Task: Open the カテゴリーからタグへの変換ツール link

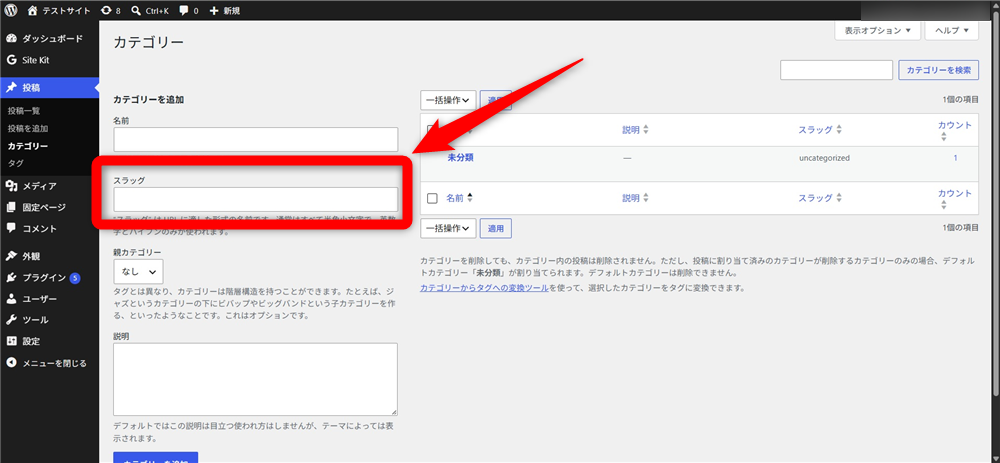Action: (485, 288)
